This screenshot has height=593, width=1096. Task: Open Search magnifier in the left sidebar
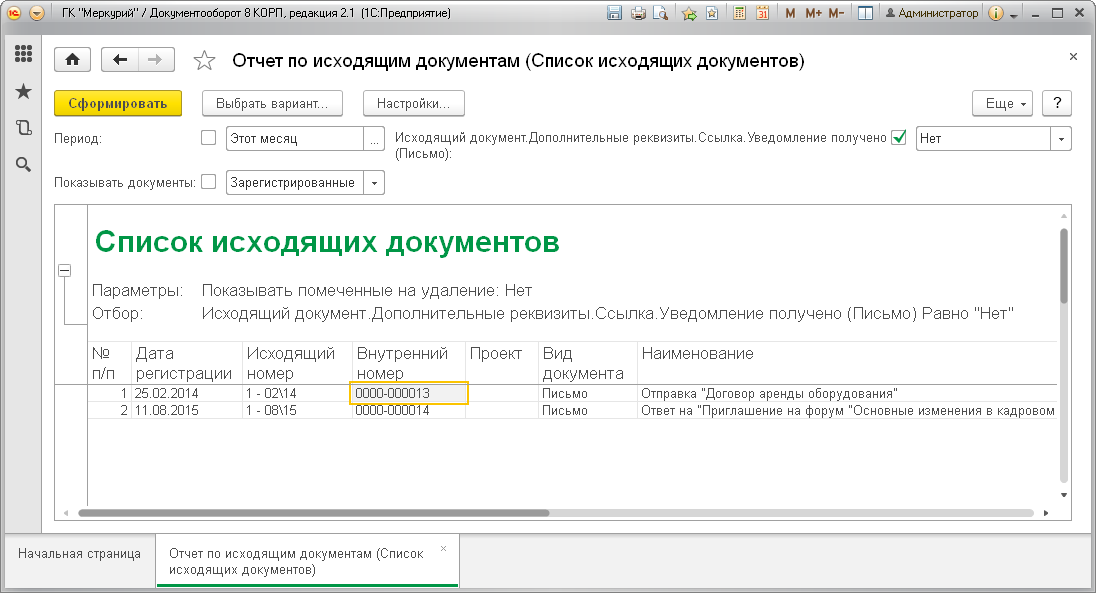23,164
